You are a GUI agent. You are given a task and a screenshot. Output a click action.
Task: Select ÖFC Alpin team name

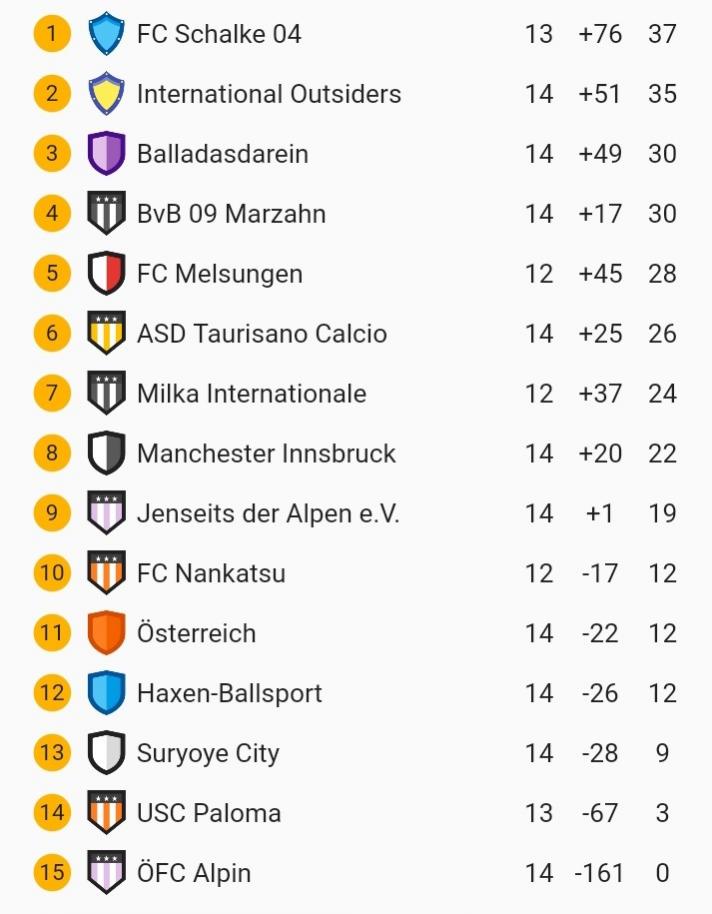coord(194,873)
